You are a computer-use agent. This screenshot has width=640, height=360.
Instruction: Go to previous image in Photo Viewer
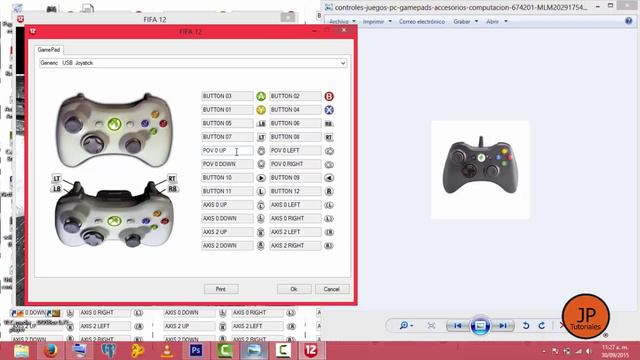point(458,325)
